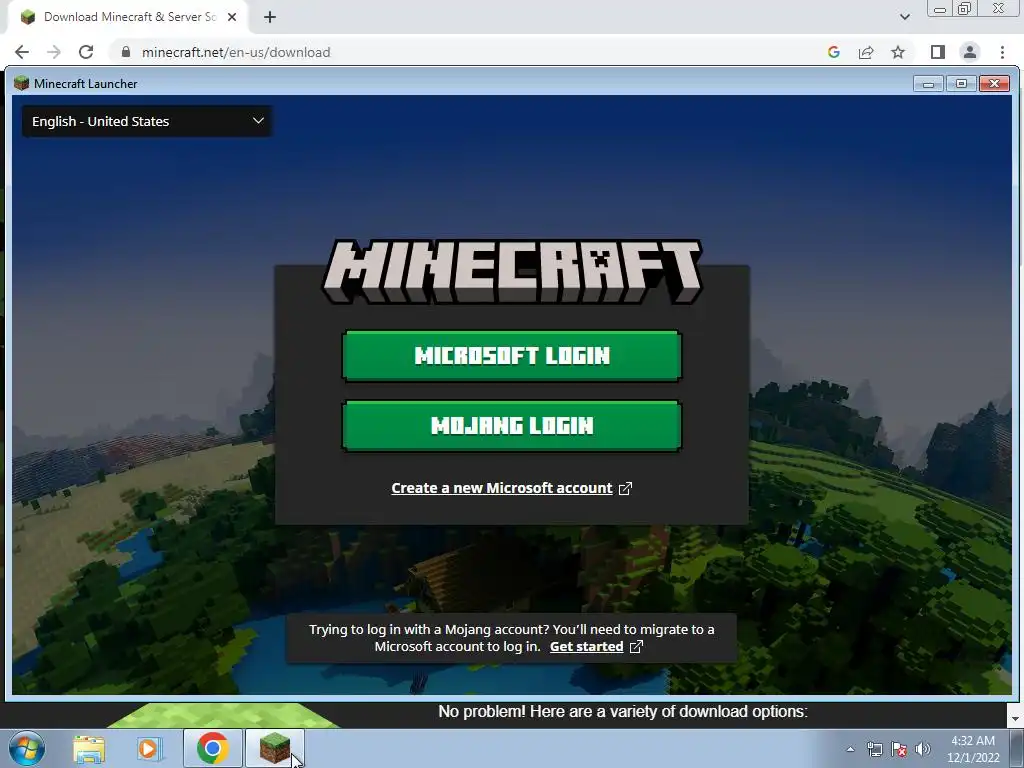Bookmark this tab with the star
Screen dimensions: 1024x768
point(898,52)
